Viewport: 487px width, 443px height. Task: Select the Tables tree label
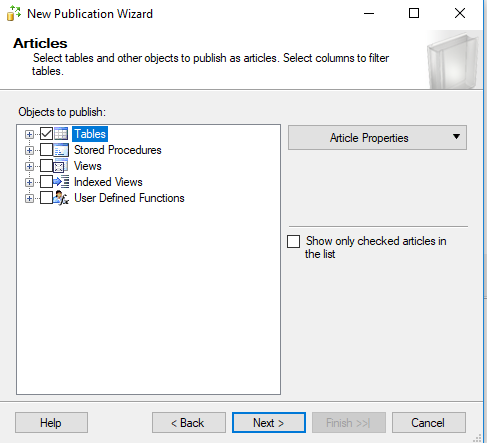click(x=90, y=134)
